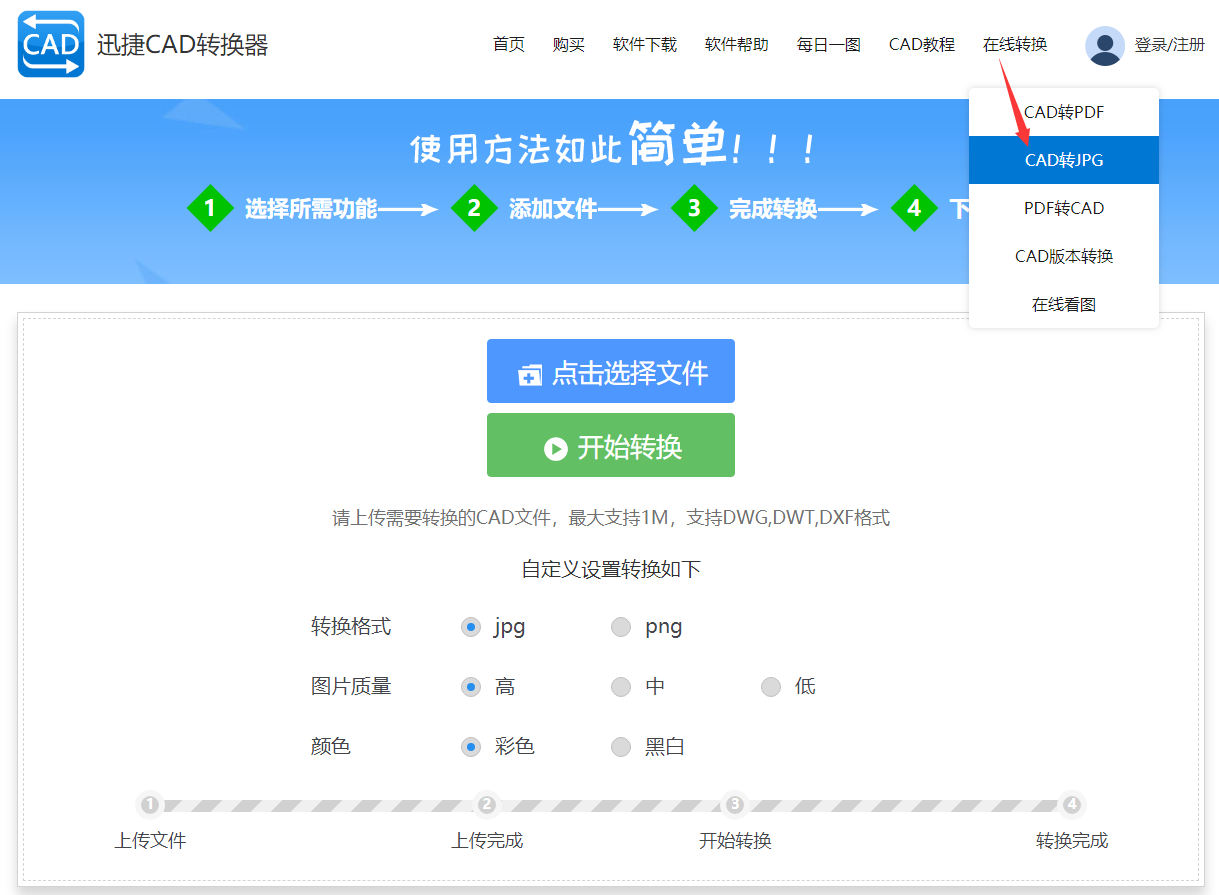This screenshot has width=1219, height=895.
Task: Open the 在线转换 dropdown menu
Action: coord(1015,44)
